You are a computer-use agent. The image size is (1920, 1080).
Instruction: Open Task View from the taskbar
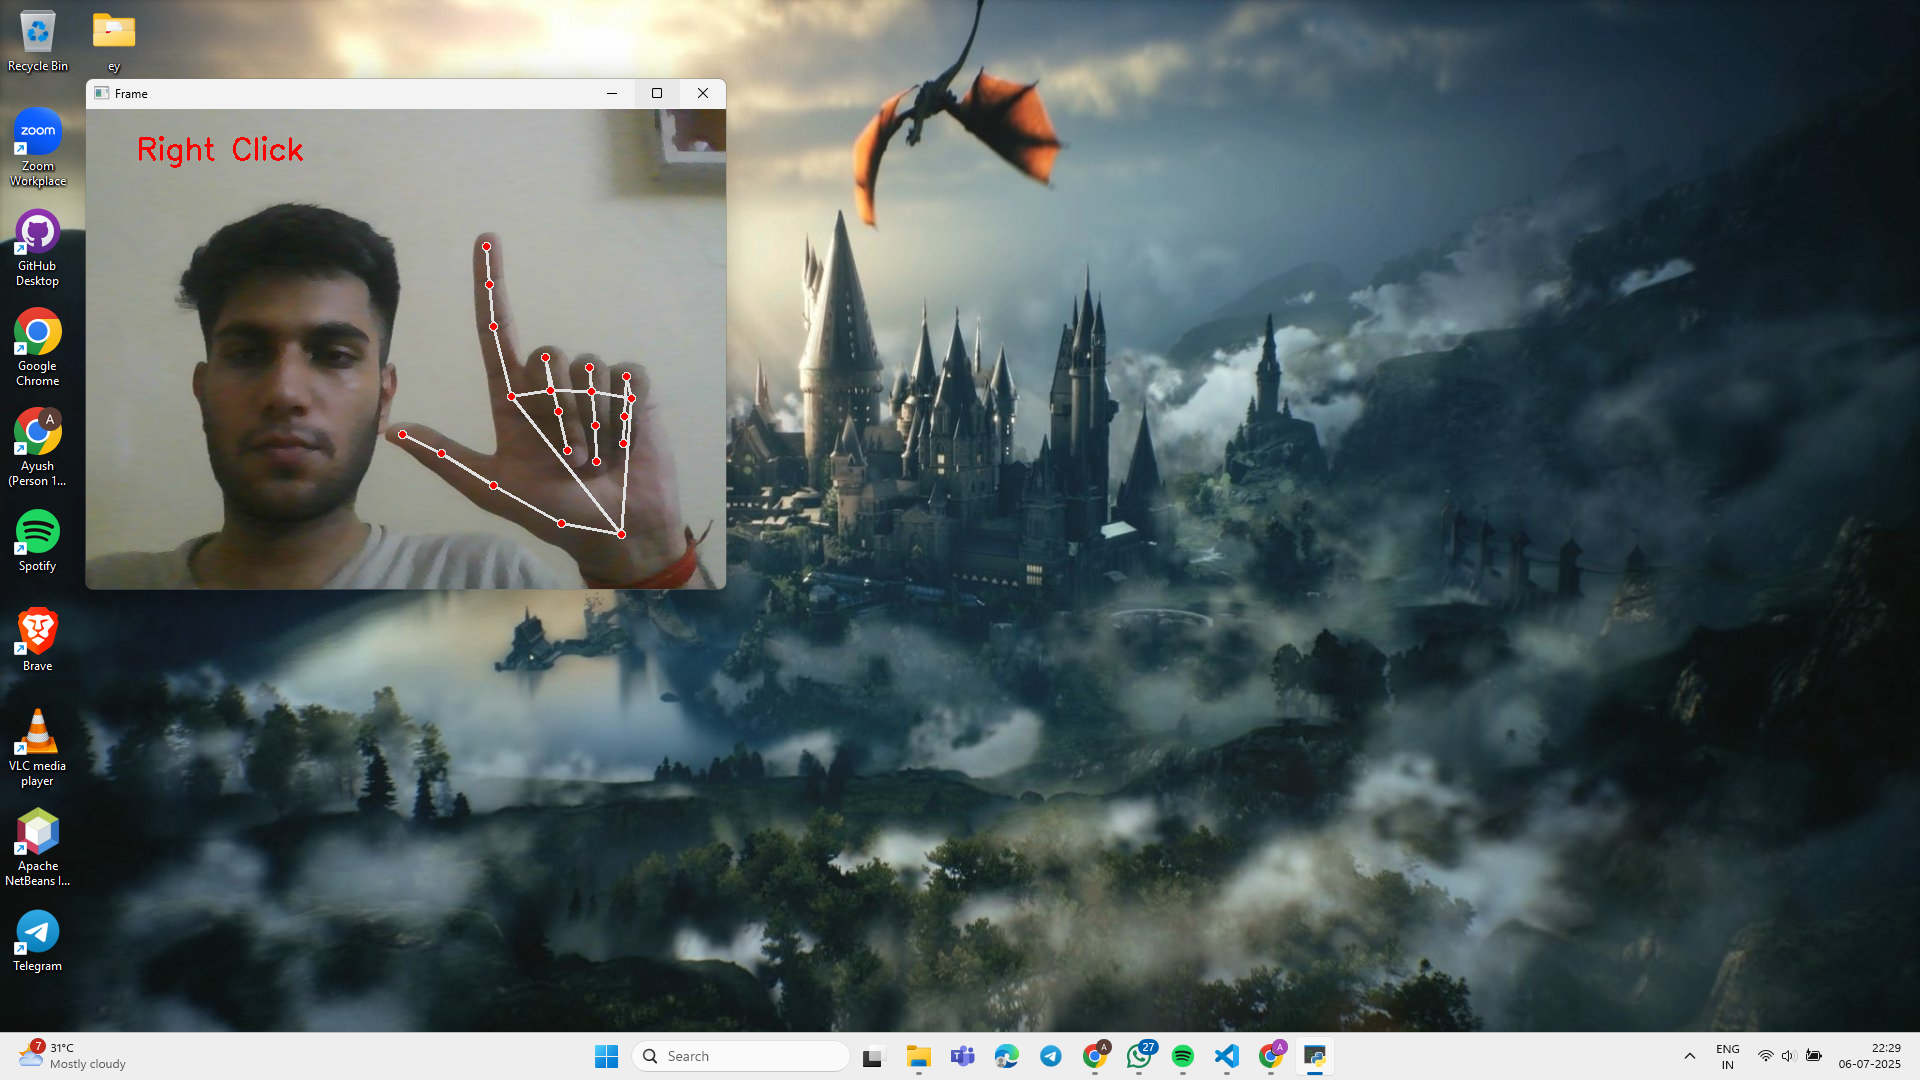tap(874, 1056)
